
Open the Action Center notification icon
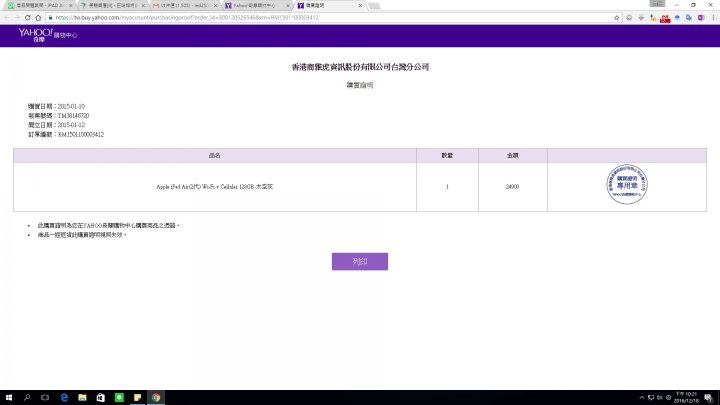(x=709, y=398)
